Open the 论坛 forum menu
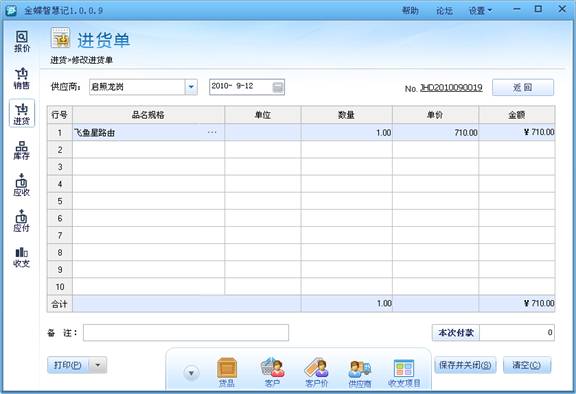Viewport: 576px width, 394px height. click(x=444, y=11)
